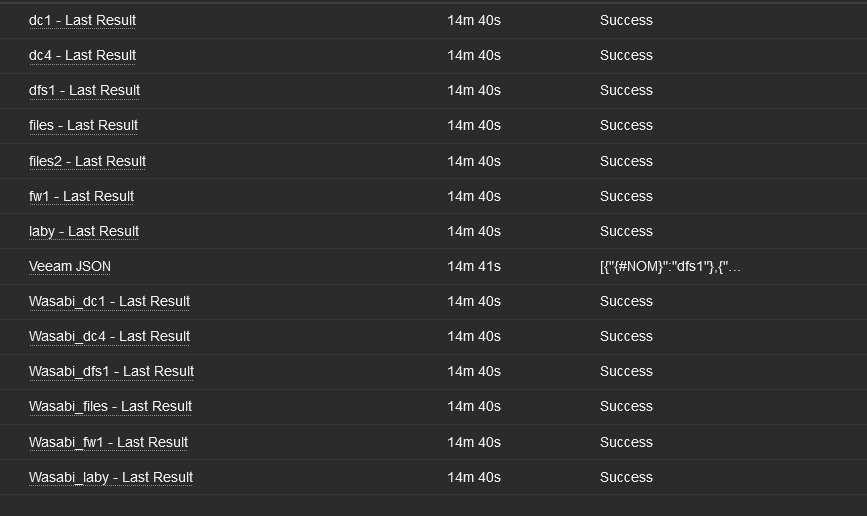The height and width of the screenshot is (516, 867).
Task: Click the last check time for files2
Action: click(x=474, y=161)
